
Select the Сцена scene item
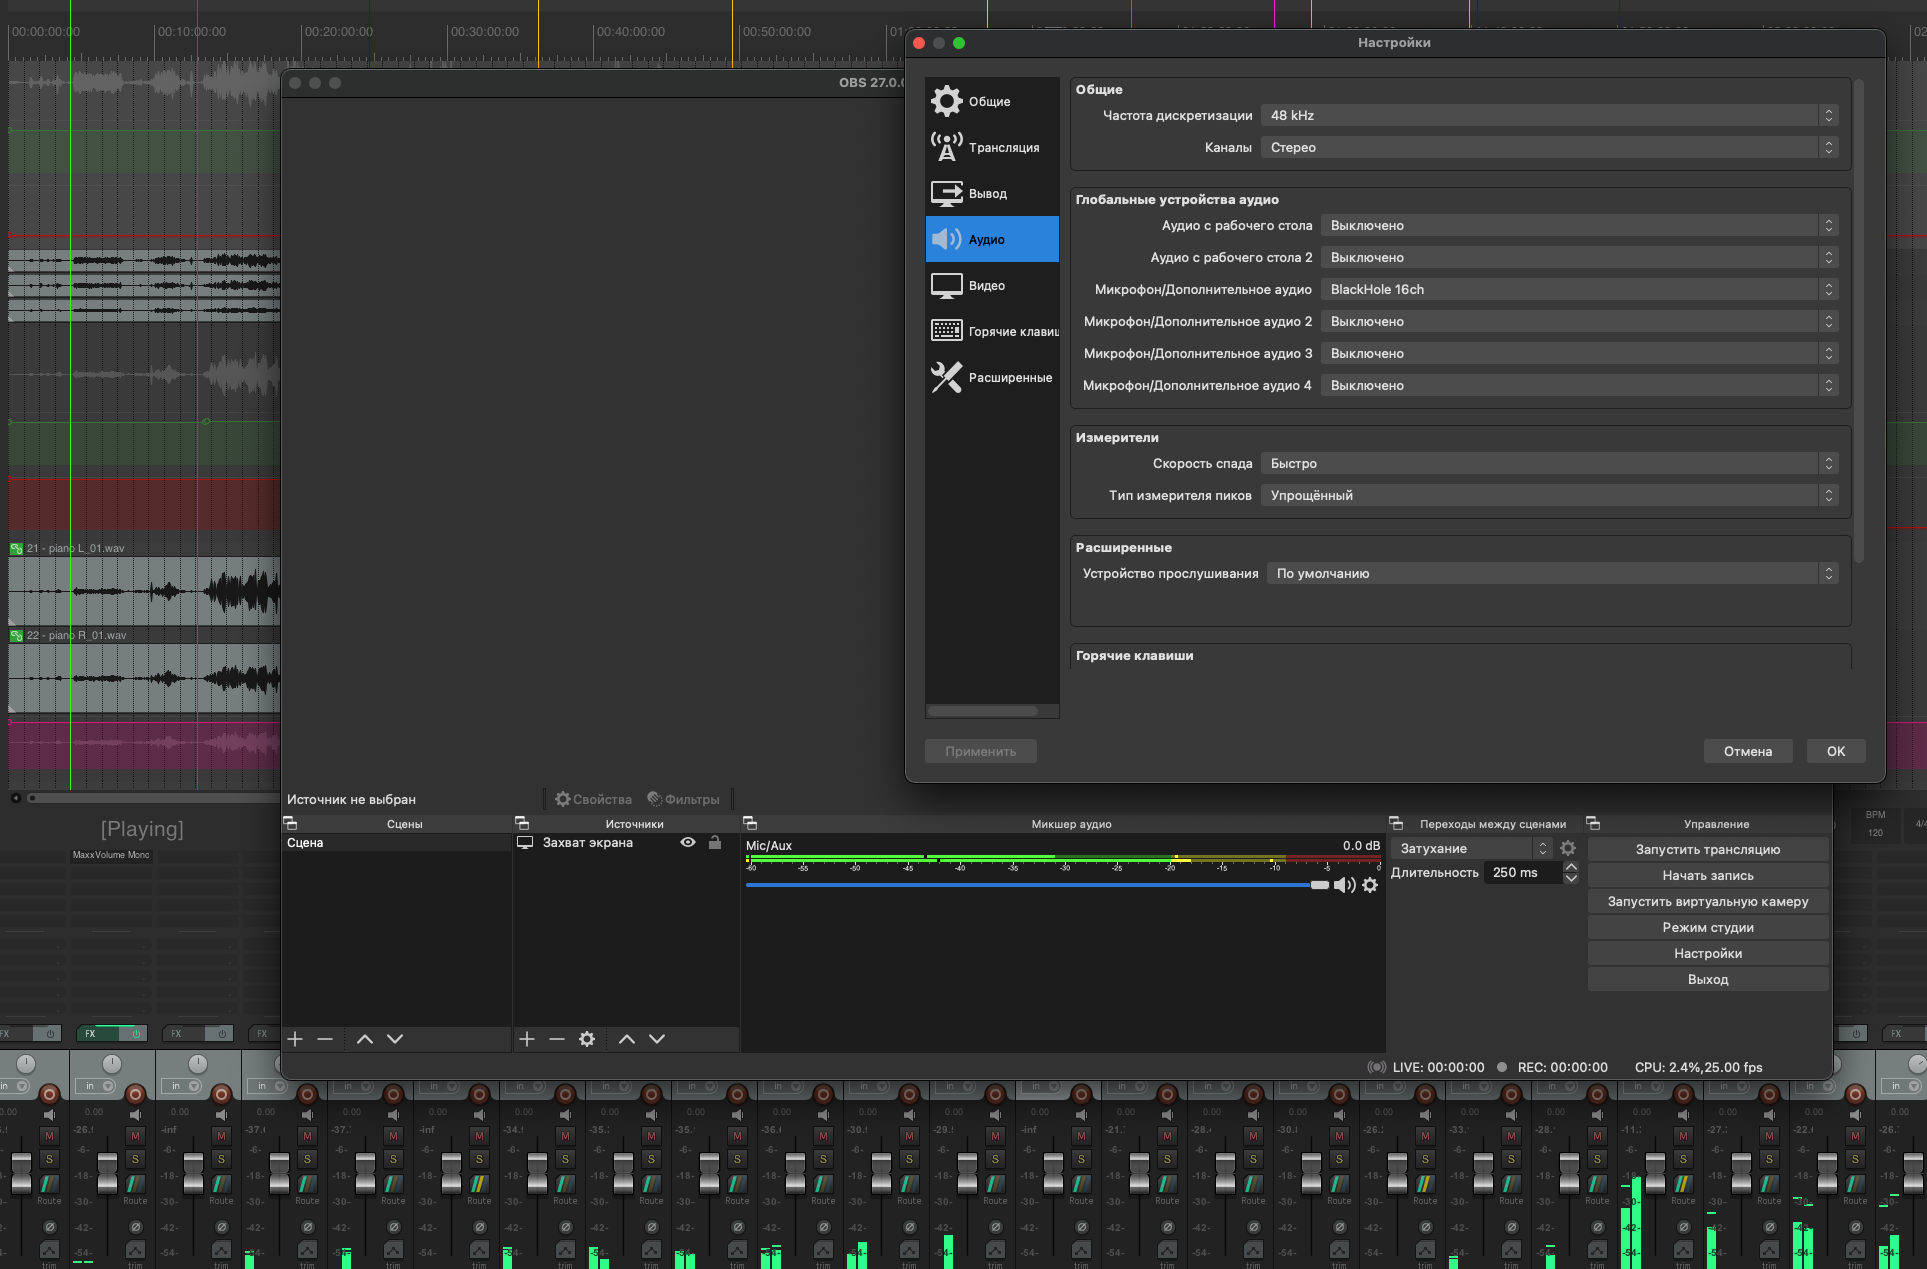click(396, 843)
